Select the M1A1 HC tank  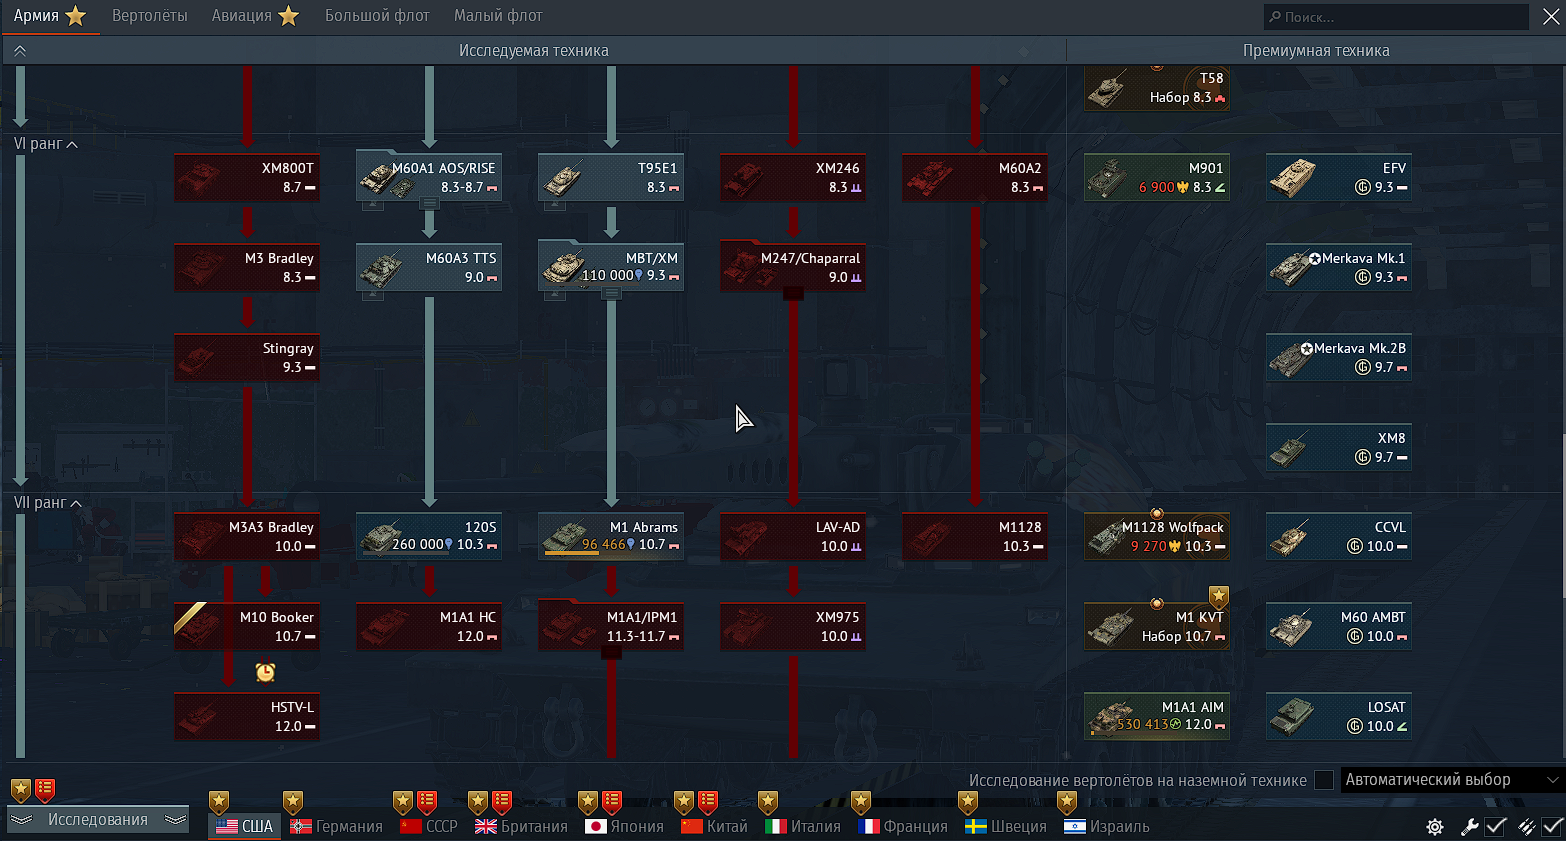coord(429,626)
